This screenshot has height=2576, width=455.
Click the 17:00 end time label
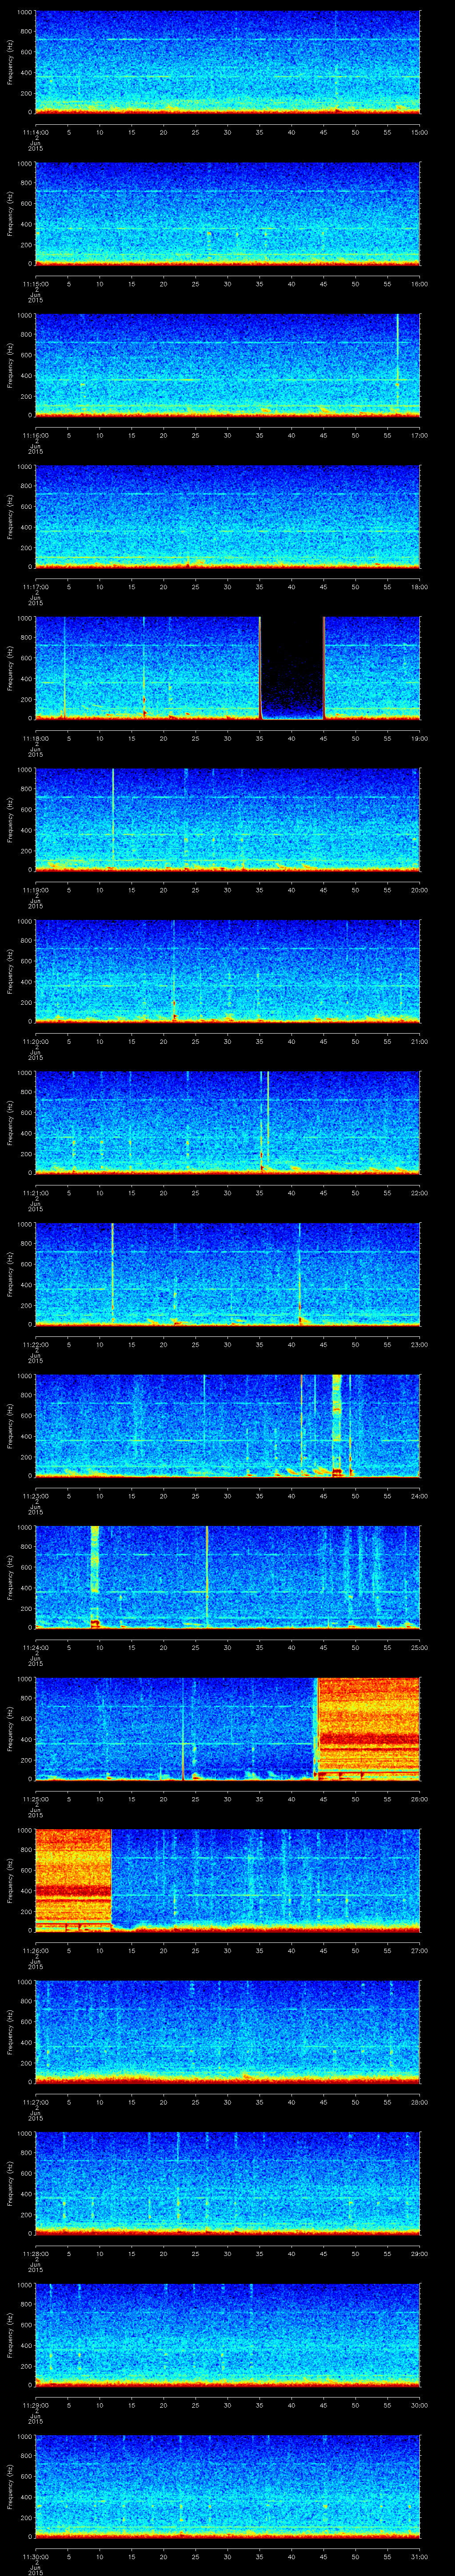pos(419,435)
